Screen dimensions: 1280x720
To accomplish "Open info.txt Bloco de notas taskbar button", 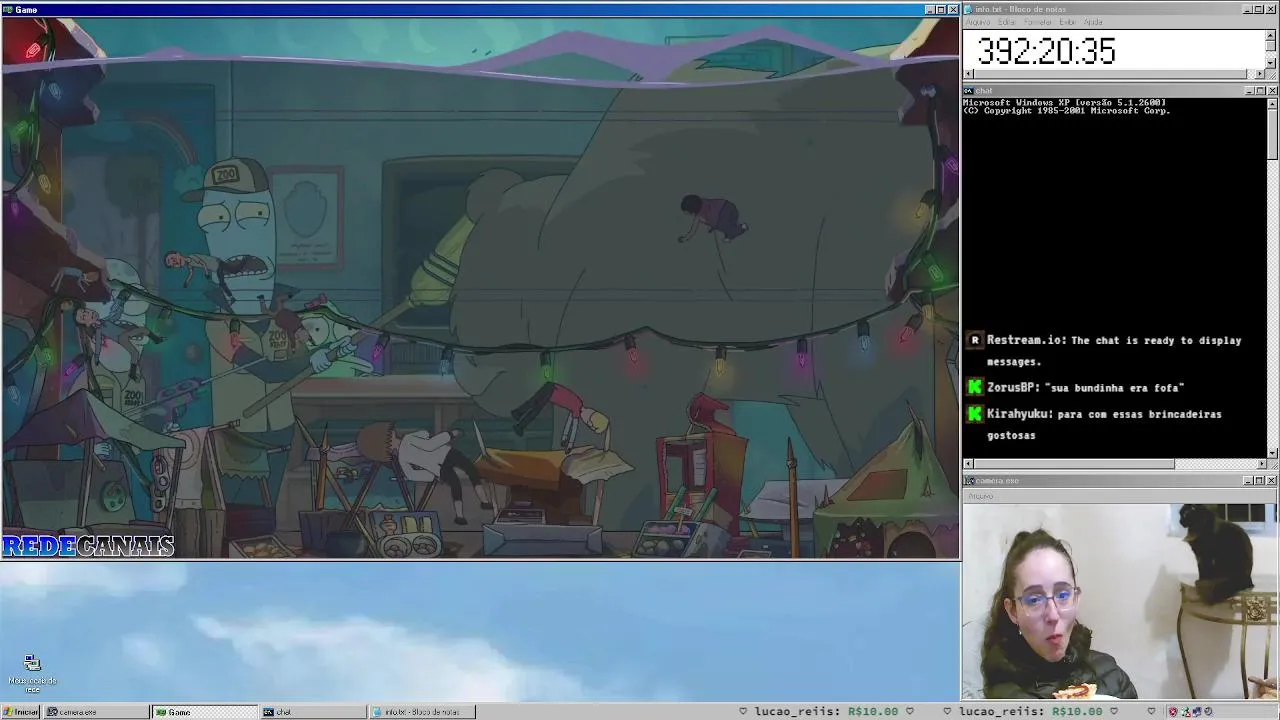I will coord(421,712).
